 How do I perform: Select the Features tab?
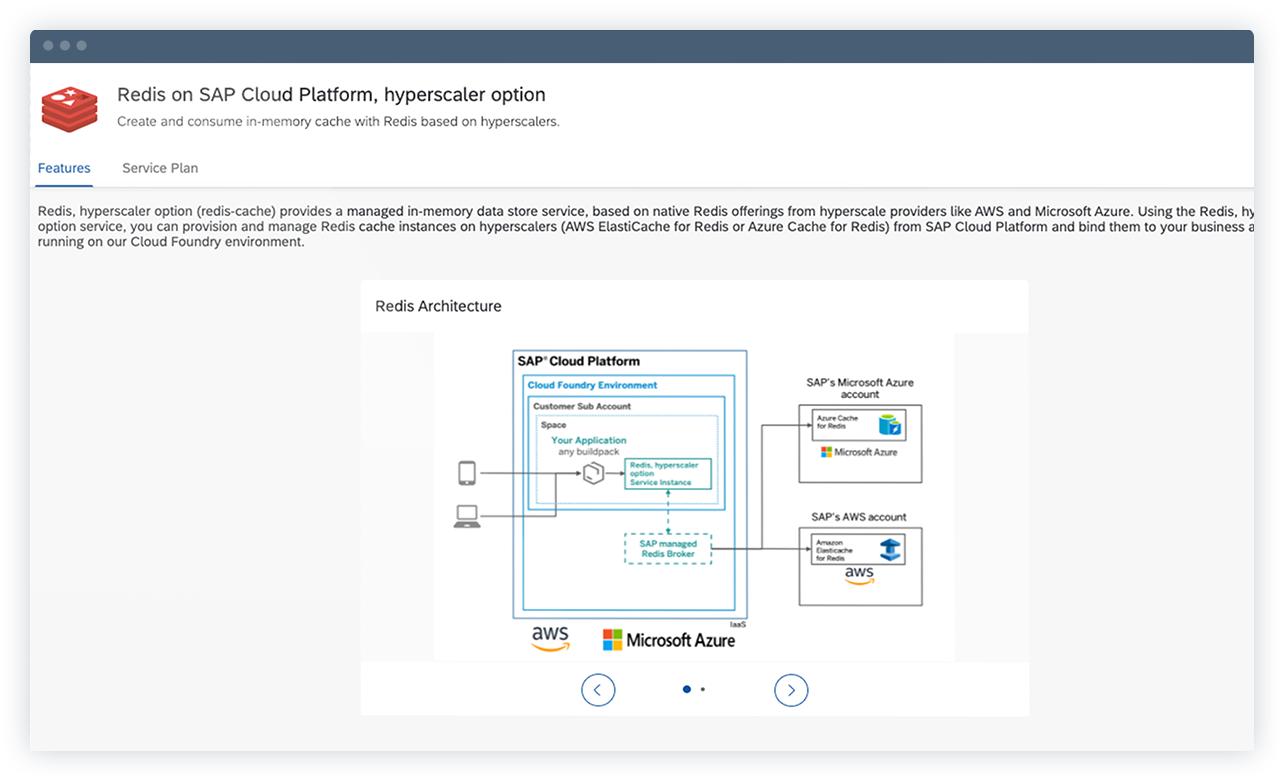click(64, 168)
